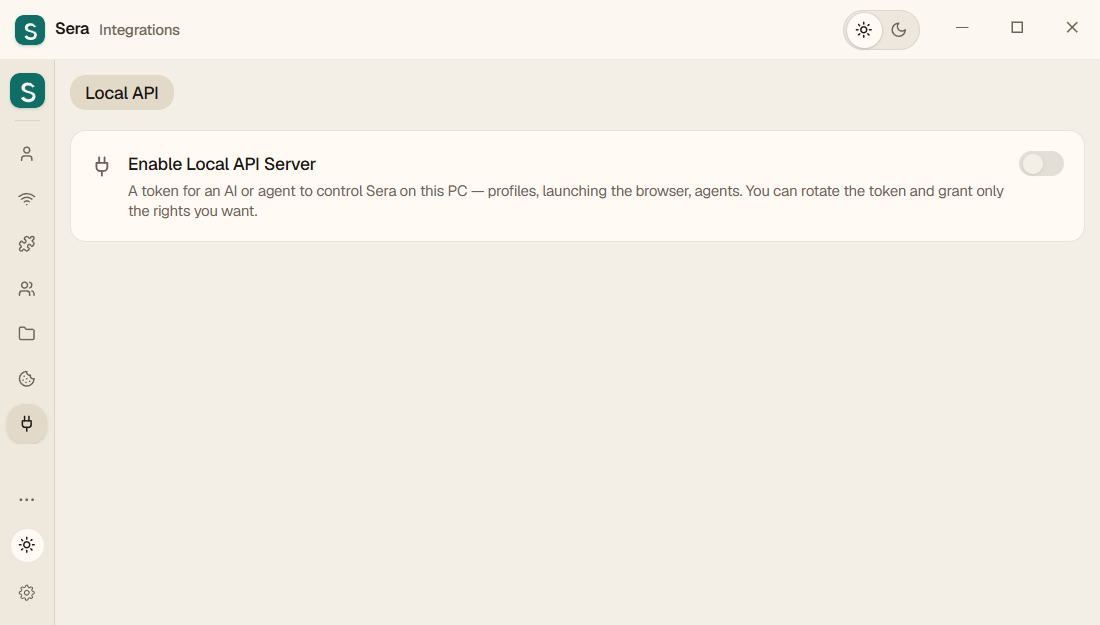Switch to light theme in title bar
Viewport: 1100px width, 625px height.
click(864, 30)
